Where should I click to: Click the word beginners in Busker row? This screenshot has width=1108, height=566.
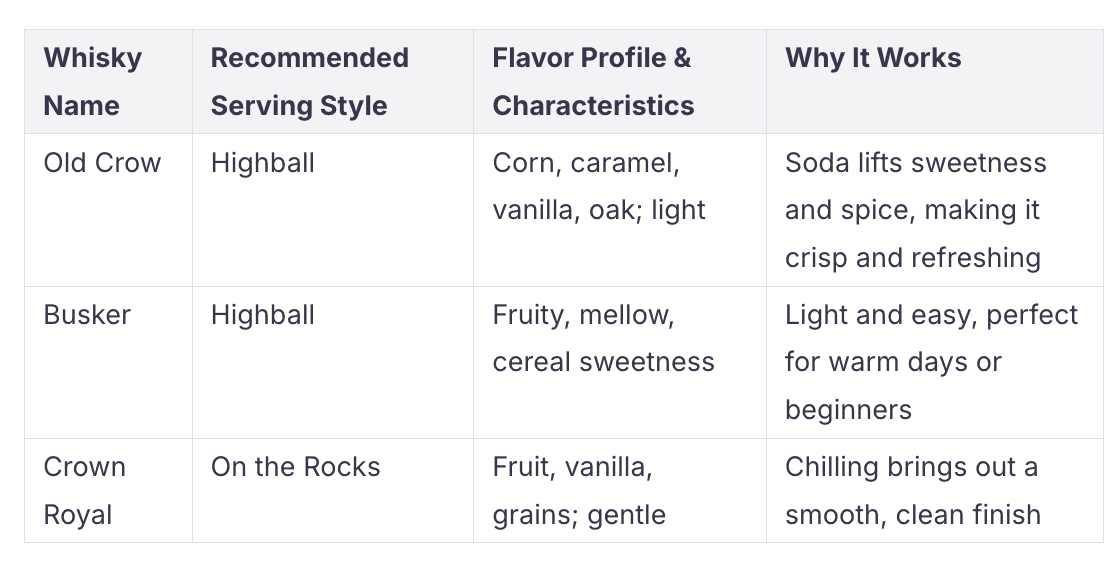pos(848,410)
